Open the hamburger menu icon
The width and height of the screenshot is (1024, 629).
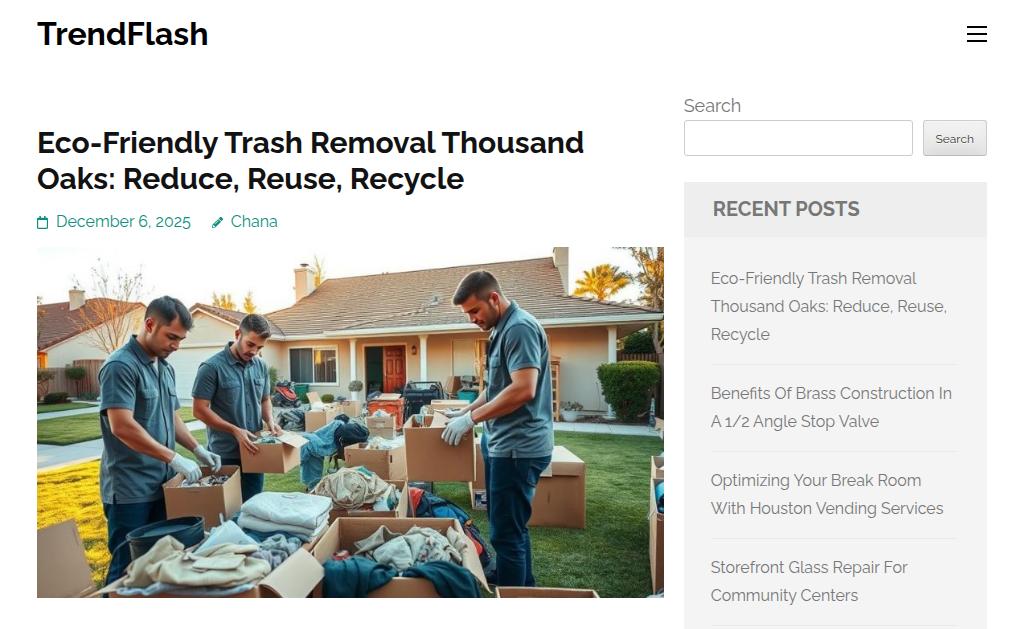click(x=976, y=34)
